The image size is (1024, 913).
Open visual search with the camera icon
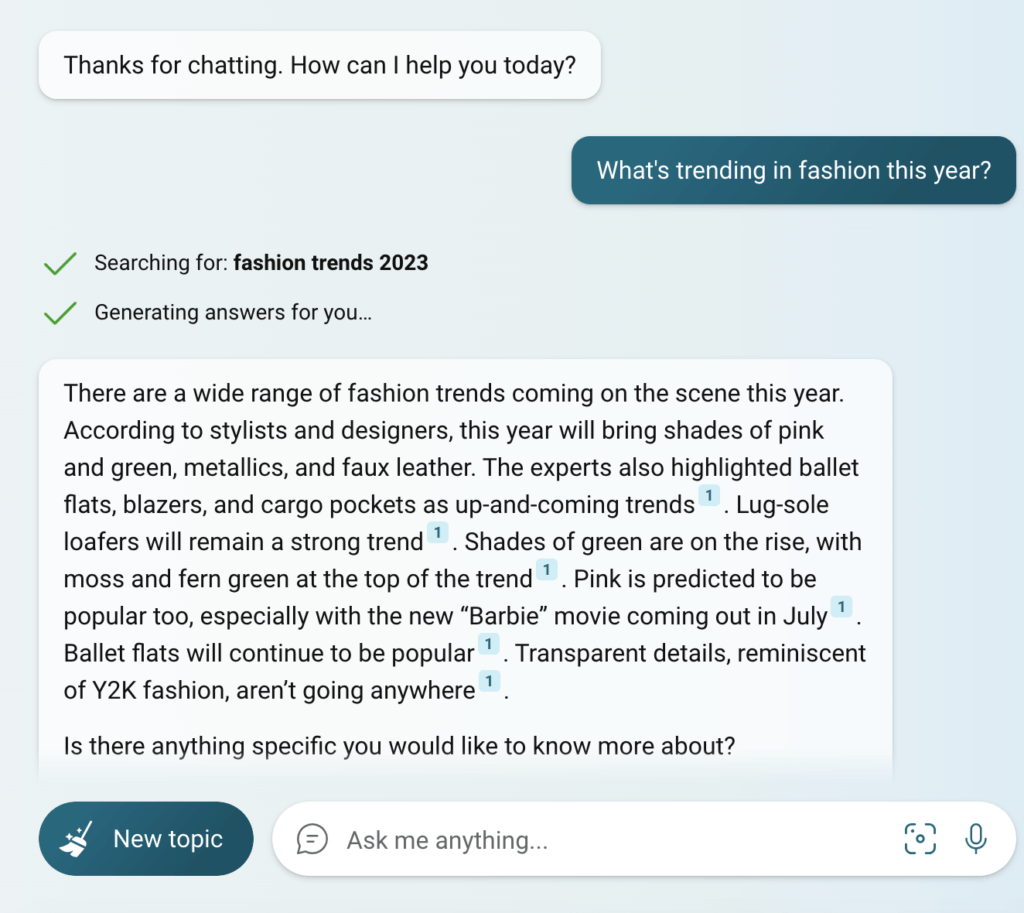tap(919, 839)
